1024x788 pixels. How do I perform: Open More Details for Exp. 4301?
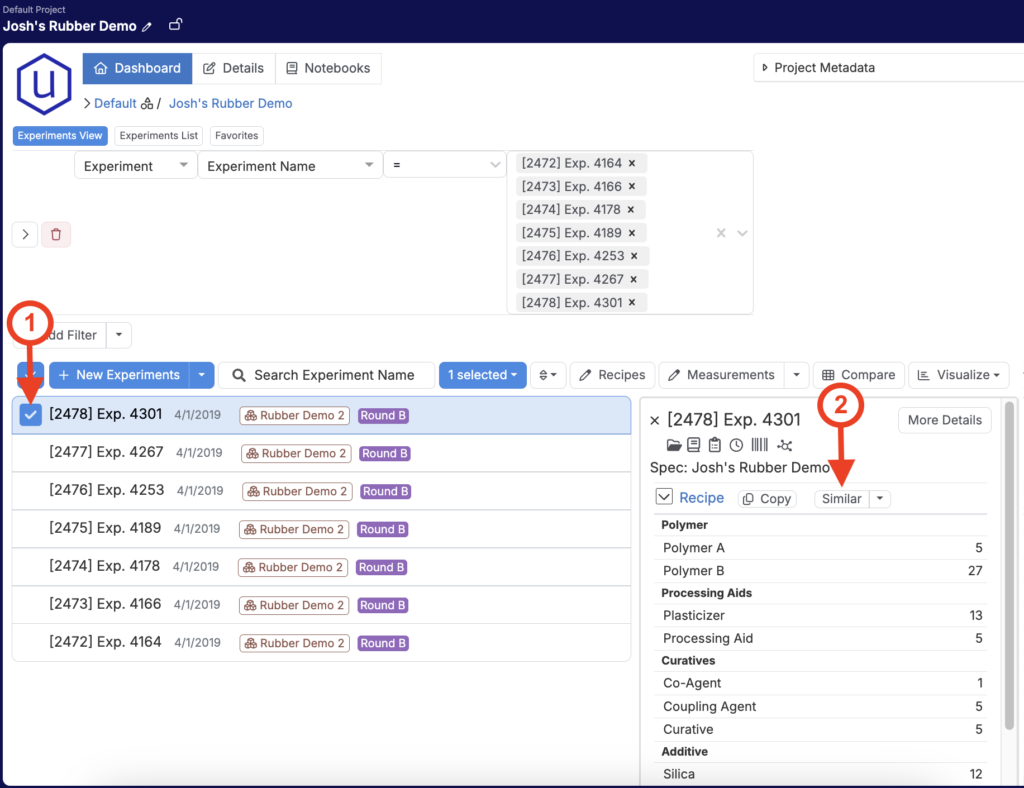944,420
